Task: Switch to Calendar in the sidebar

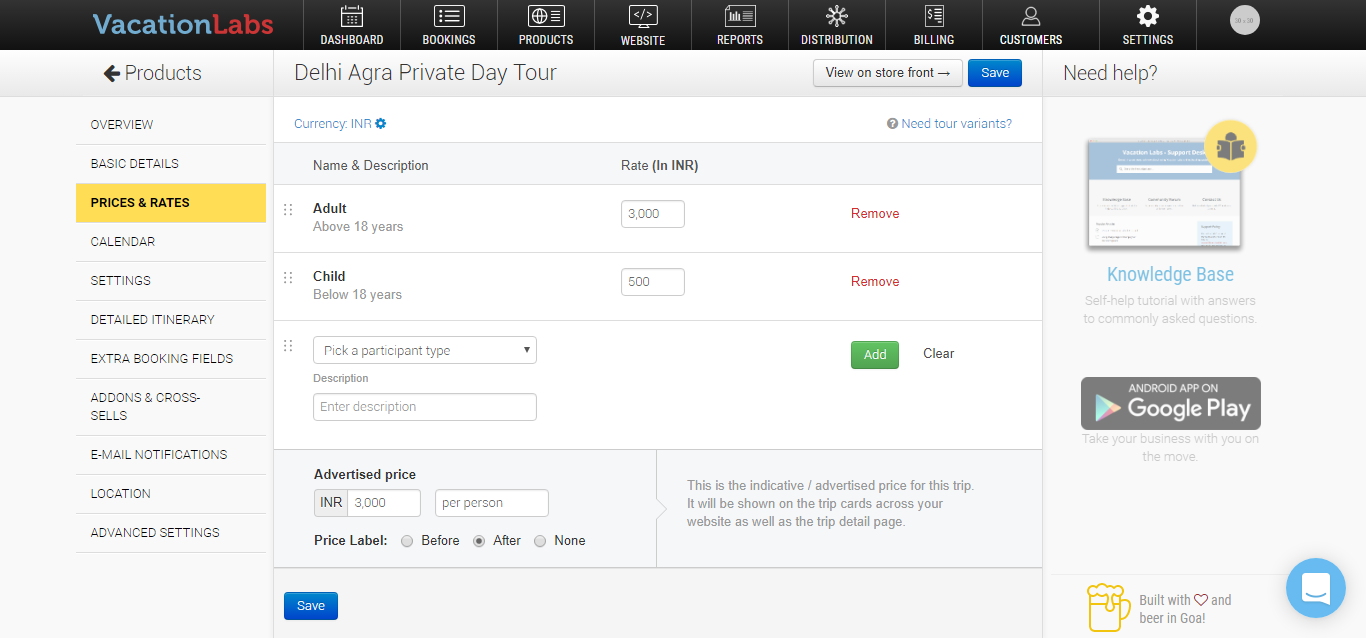Action: (122, 242)
